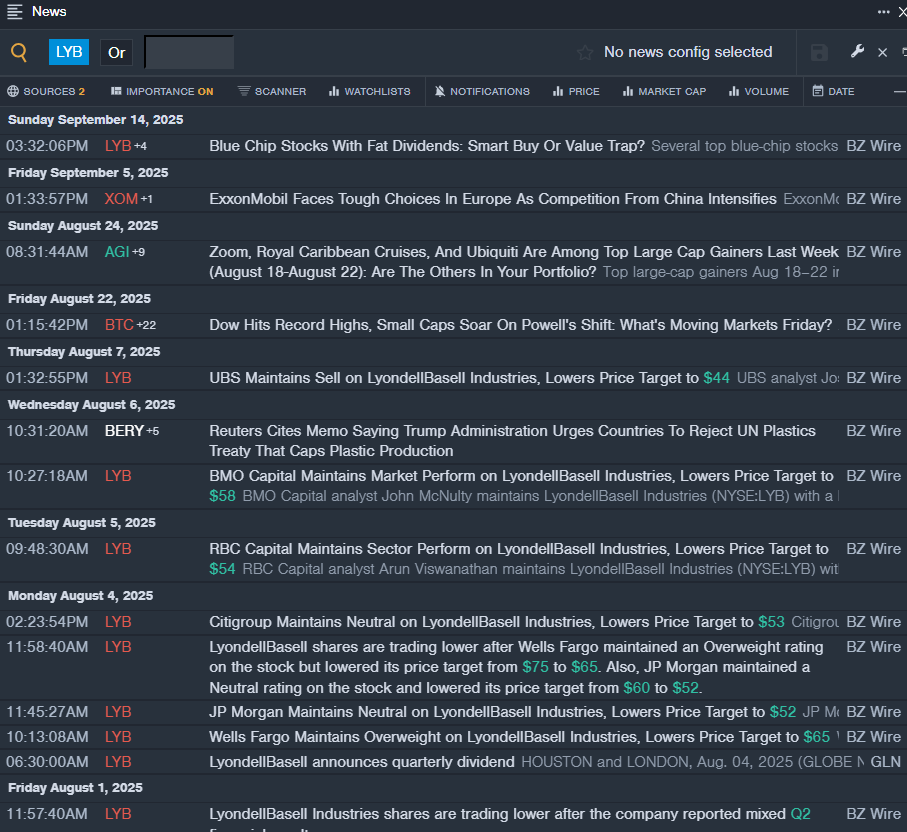Viewport: 907px width, 832px height.
Task: Open the Date filter dropdown
Action: 833,91
